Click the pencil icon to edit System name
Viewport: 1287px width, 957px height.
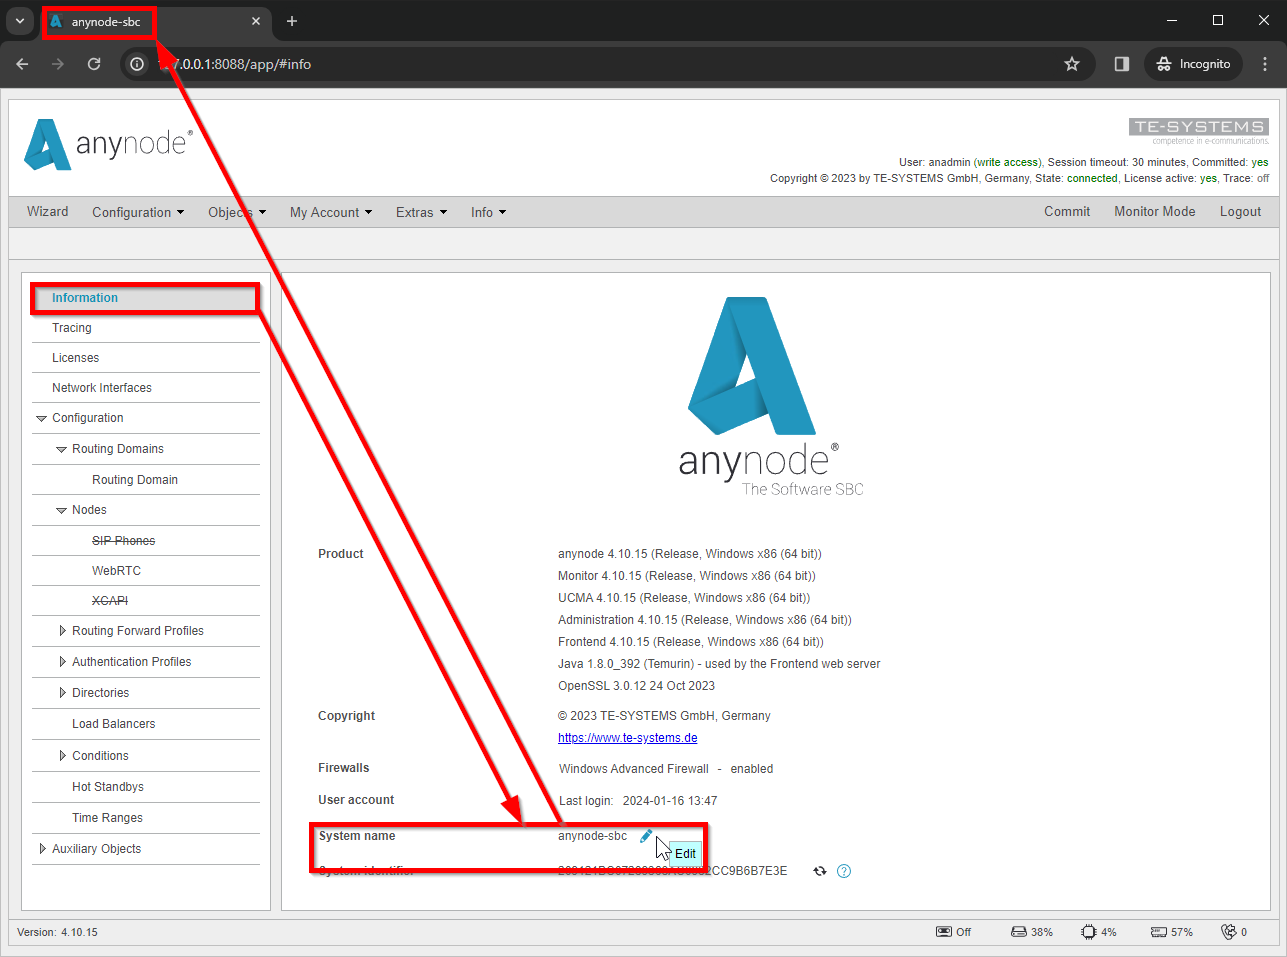[646, 836]
